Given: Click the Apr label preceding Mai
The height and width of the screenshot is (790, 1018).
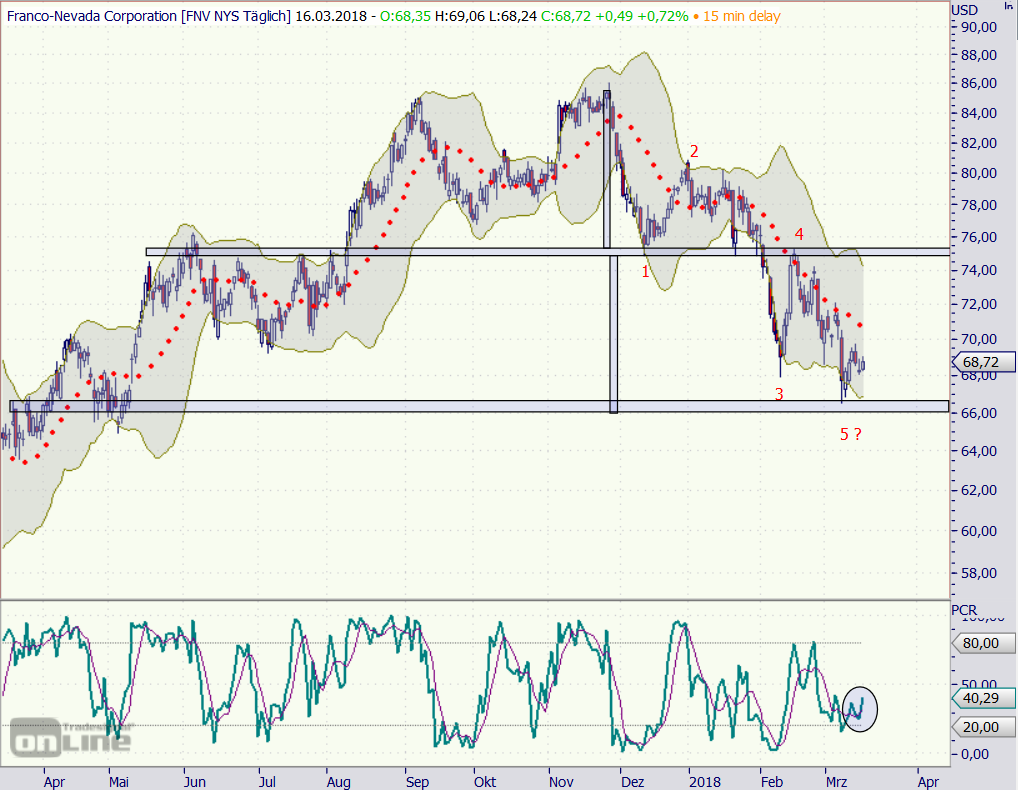Looking at the screenshot, I should (55, 782).
